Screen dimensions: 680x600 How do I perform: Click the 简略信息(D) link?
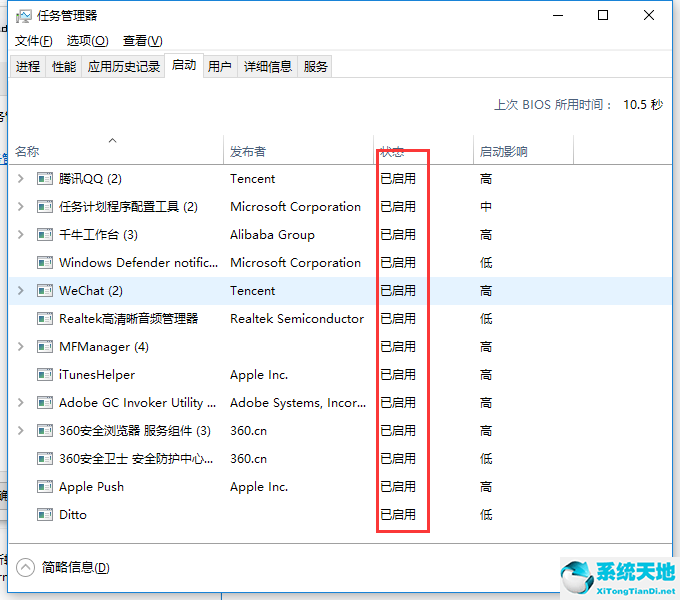[x=75, y=567]
